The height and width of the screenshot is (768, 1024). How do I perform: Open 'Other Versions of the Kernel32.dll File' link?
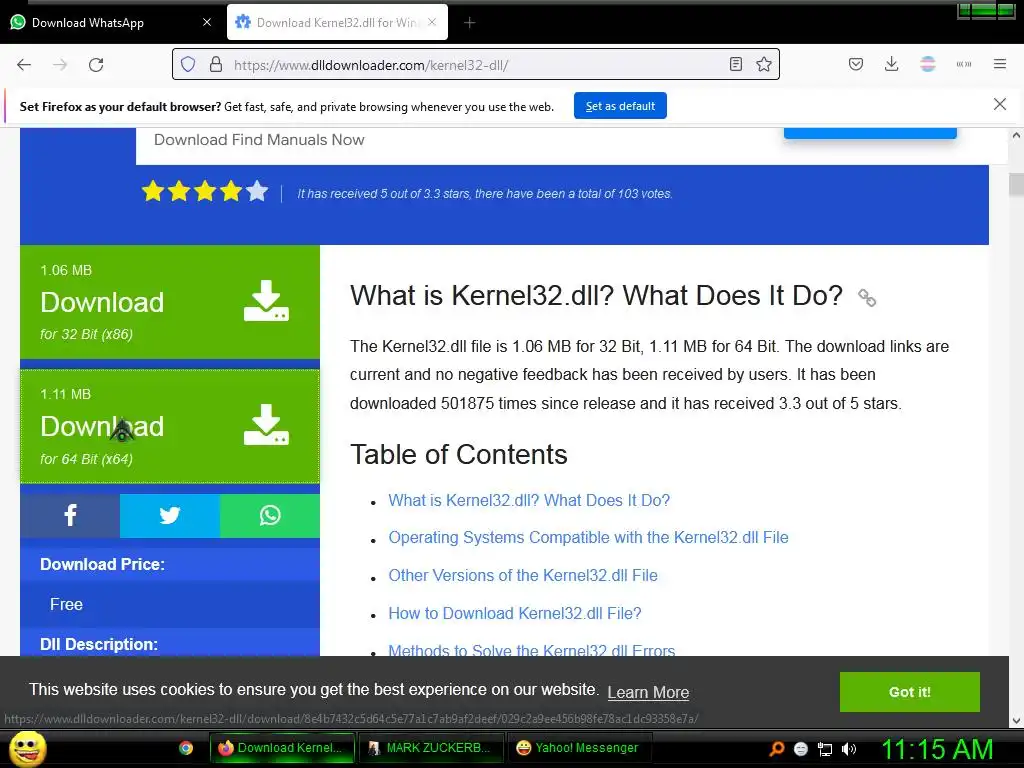[x=522, y=575]
